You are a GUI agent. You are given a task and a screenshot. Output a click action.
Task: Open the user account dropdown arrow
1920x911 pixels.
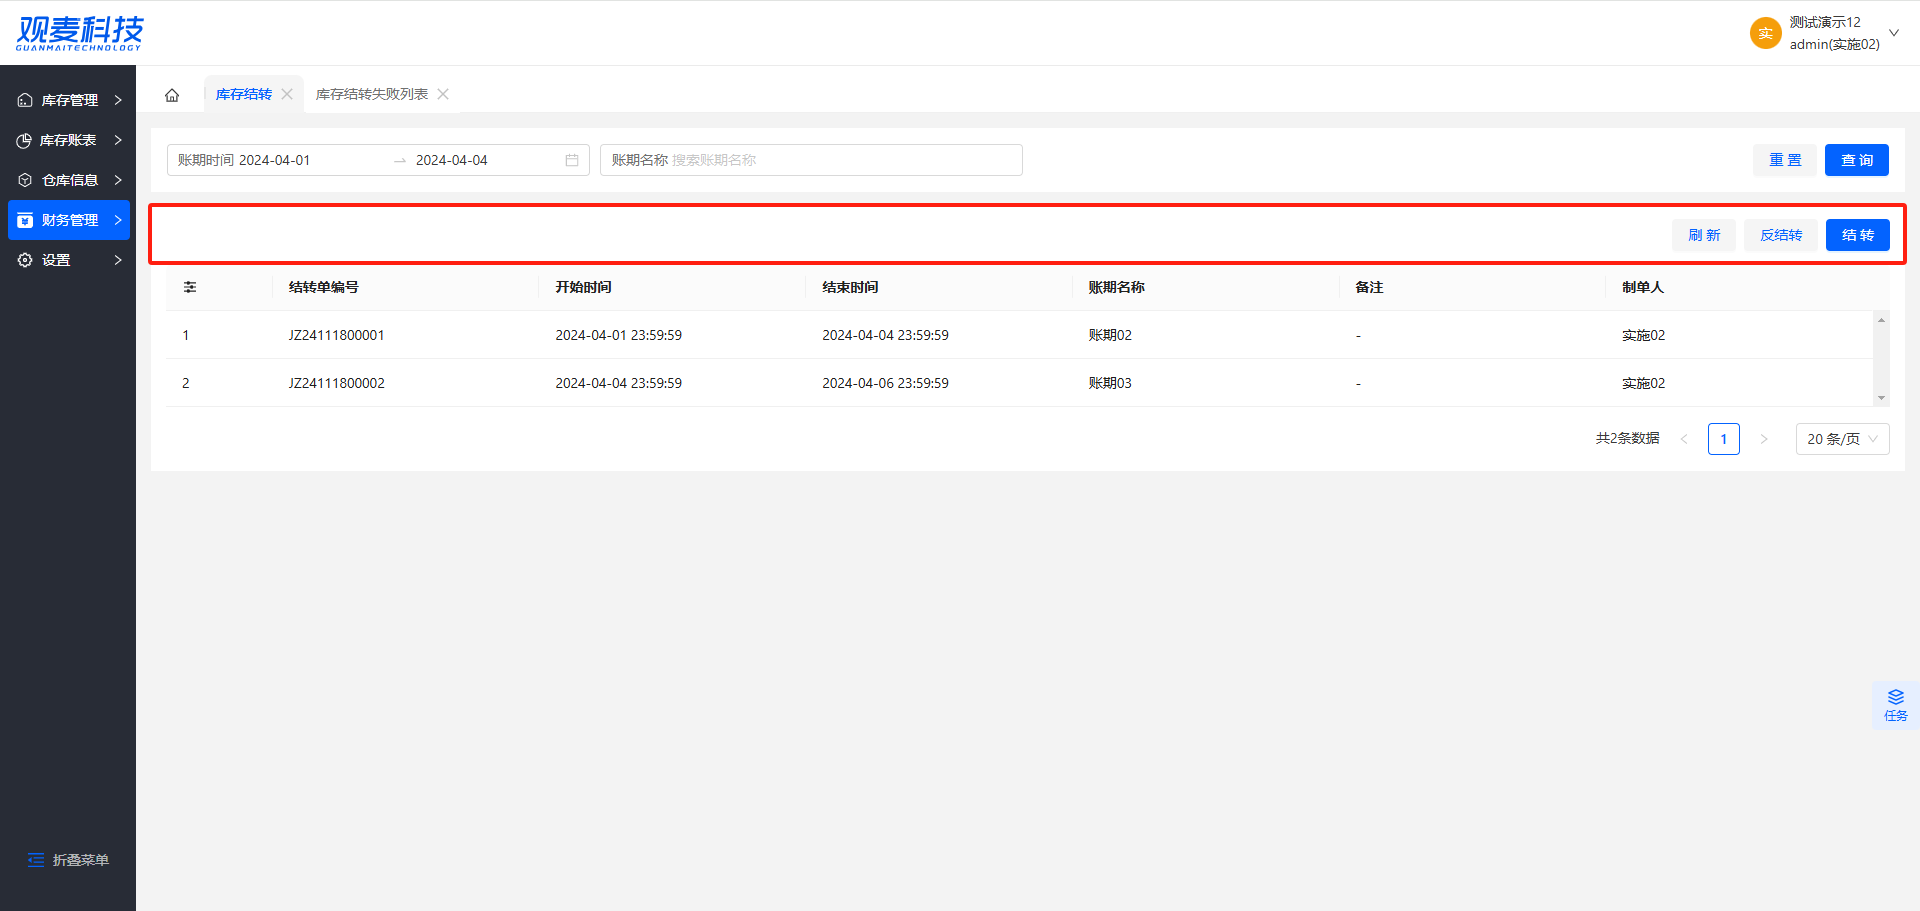point(1893,33)
